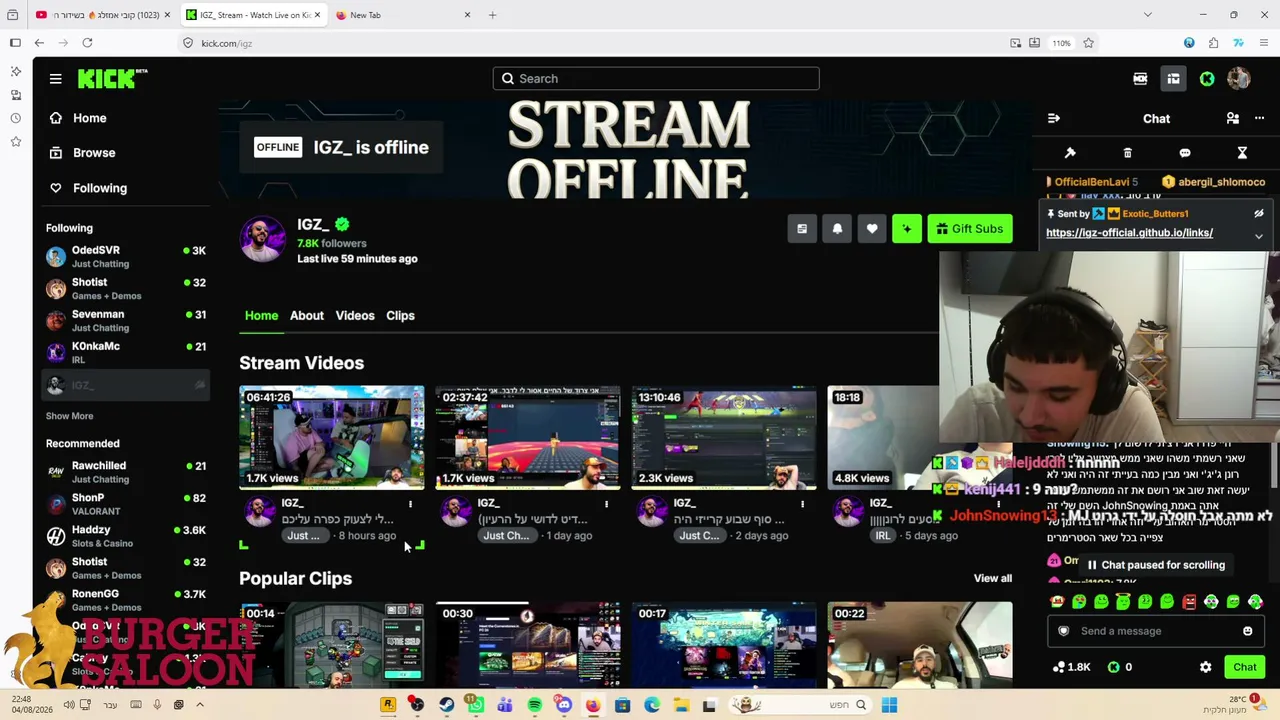Click the red angry emote in quick emotes
This screenshot has height=720, width=1280.
(1189, 602)
